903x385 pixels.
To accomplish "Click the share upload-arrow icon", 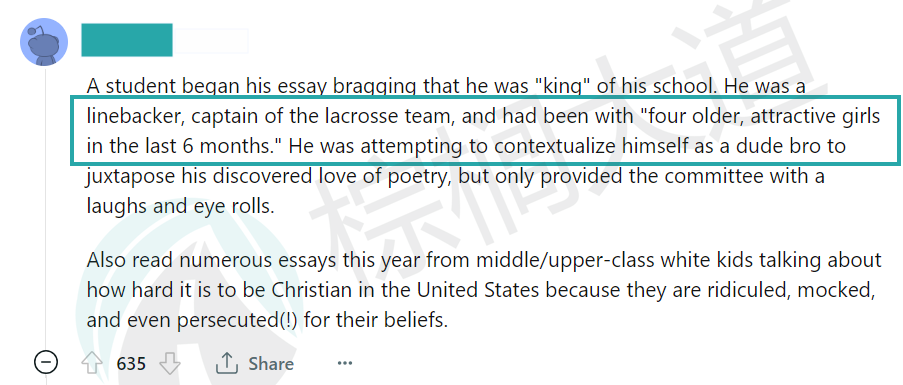I will 226,363.
